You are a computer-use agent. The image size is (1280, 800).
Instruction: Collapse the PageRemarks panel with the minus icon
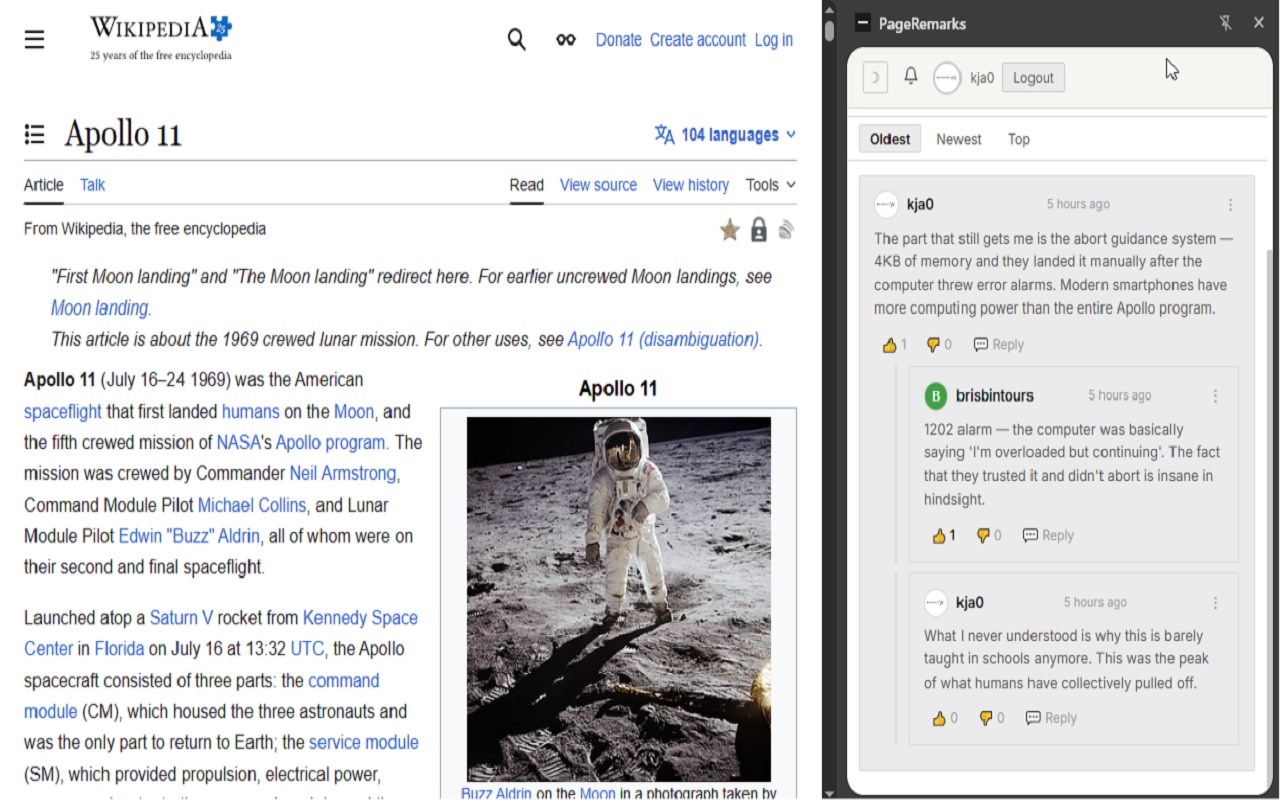click(862, 23)
